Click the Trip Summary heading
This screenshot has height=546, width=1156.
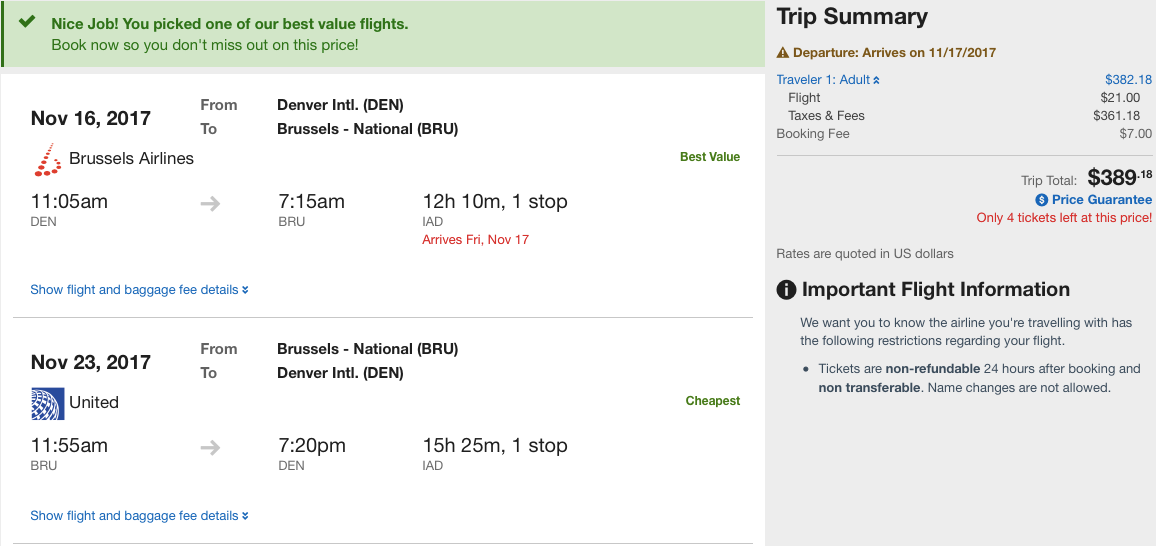[852, 17]
